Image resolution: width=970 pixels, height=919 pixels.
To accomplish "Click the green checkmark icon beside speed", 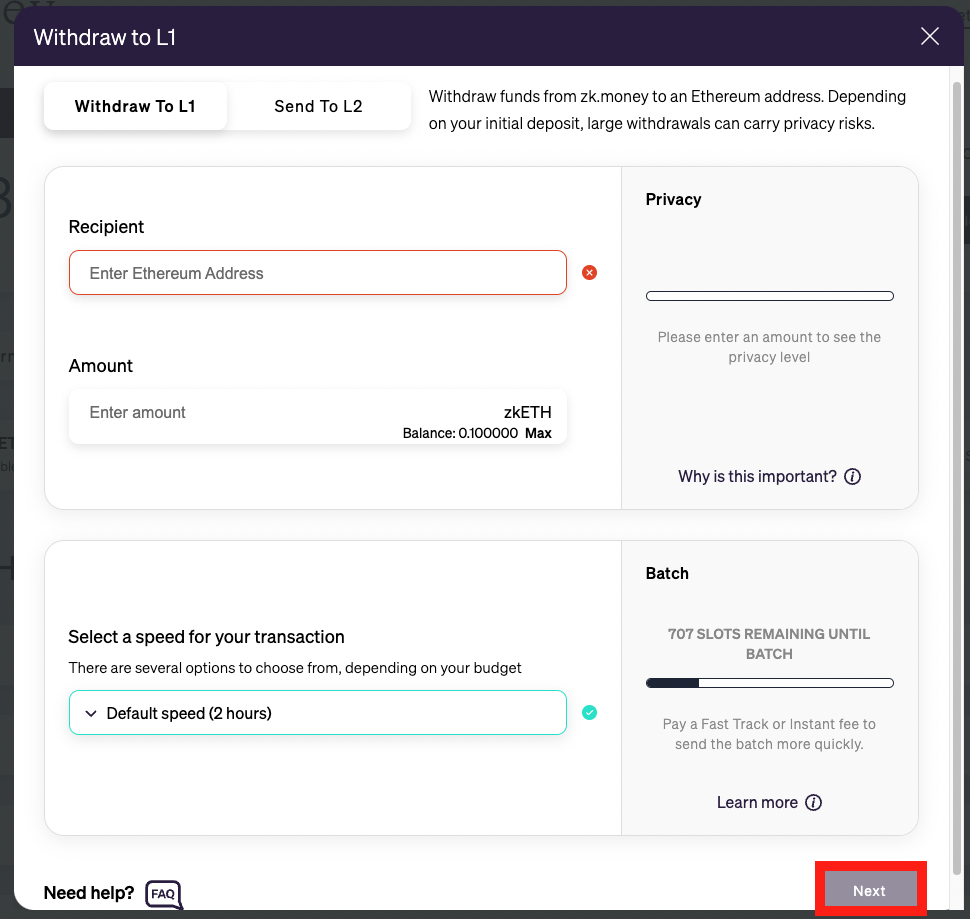I will coord(590,712).
